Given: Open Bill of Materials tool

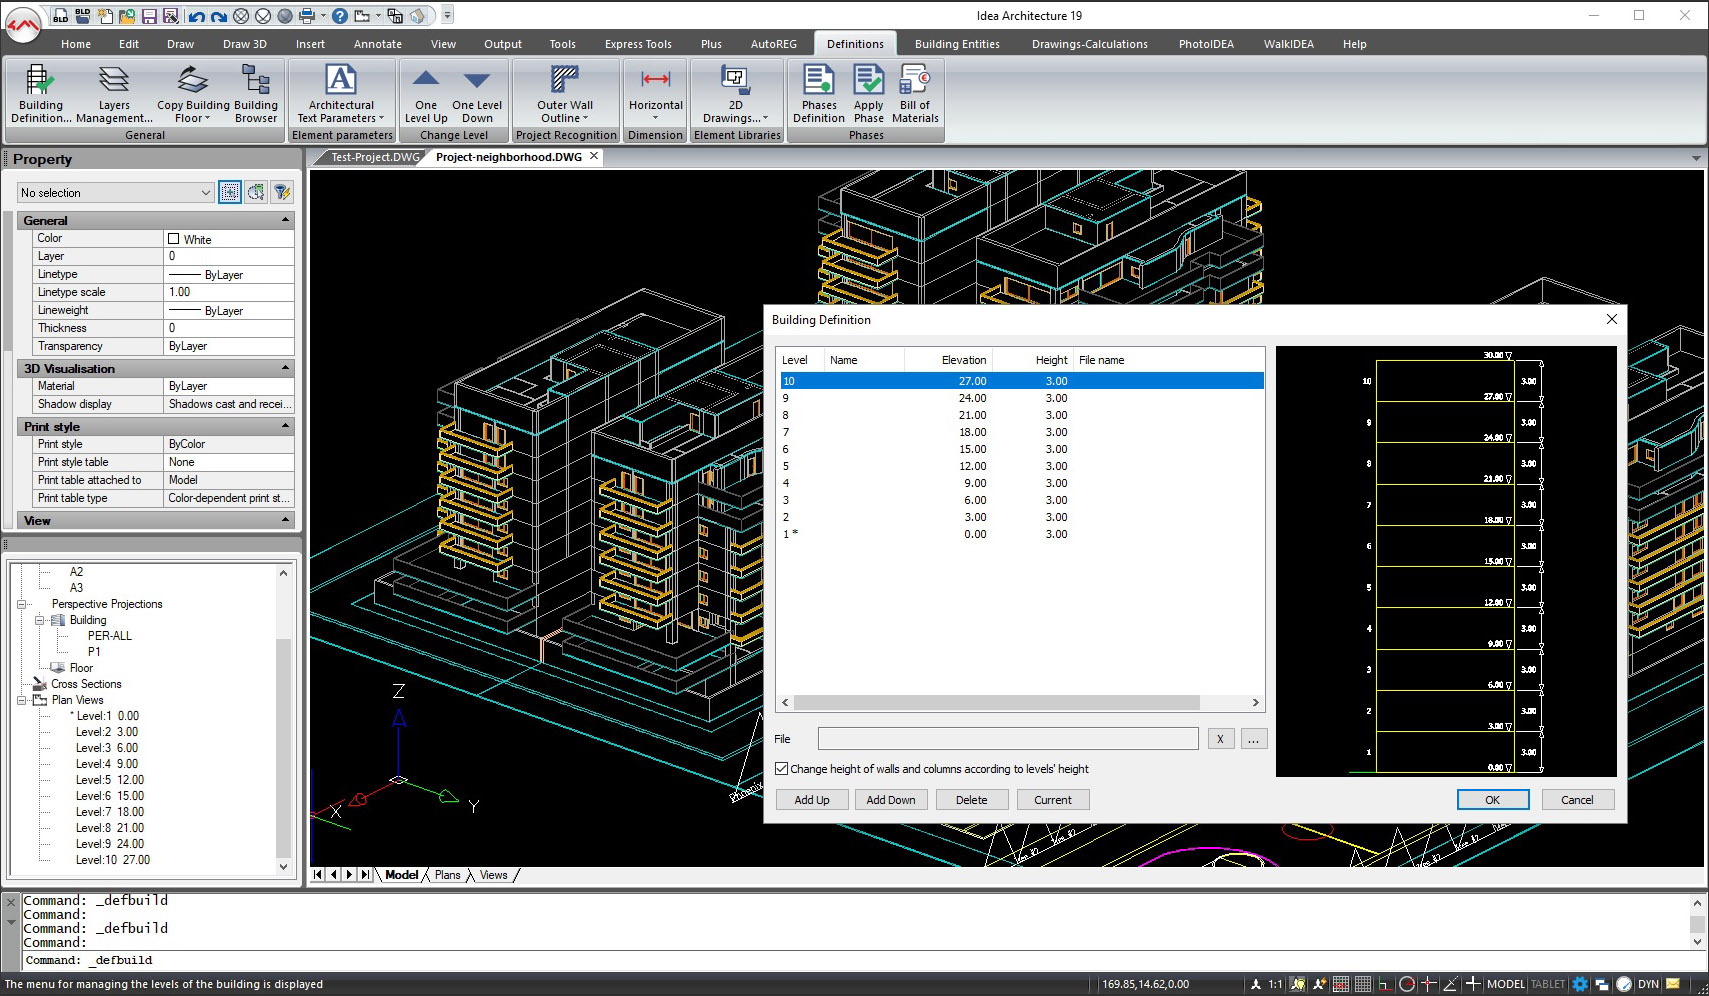Looking at the screenshot, I should [915, 94].
